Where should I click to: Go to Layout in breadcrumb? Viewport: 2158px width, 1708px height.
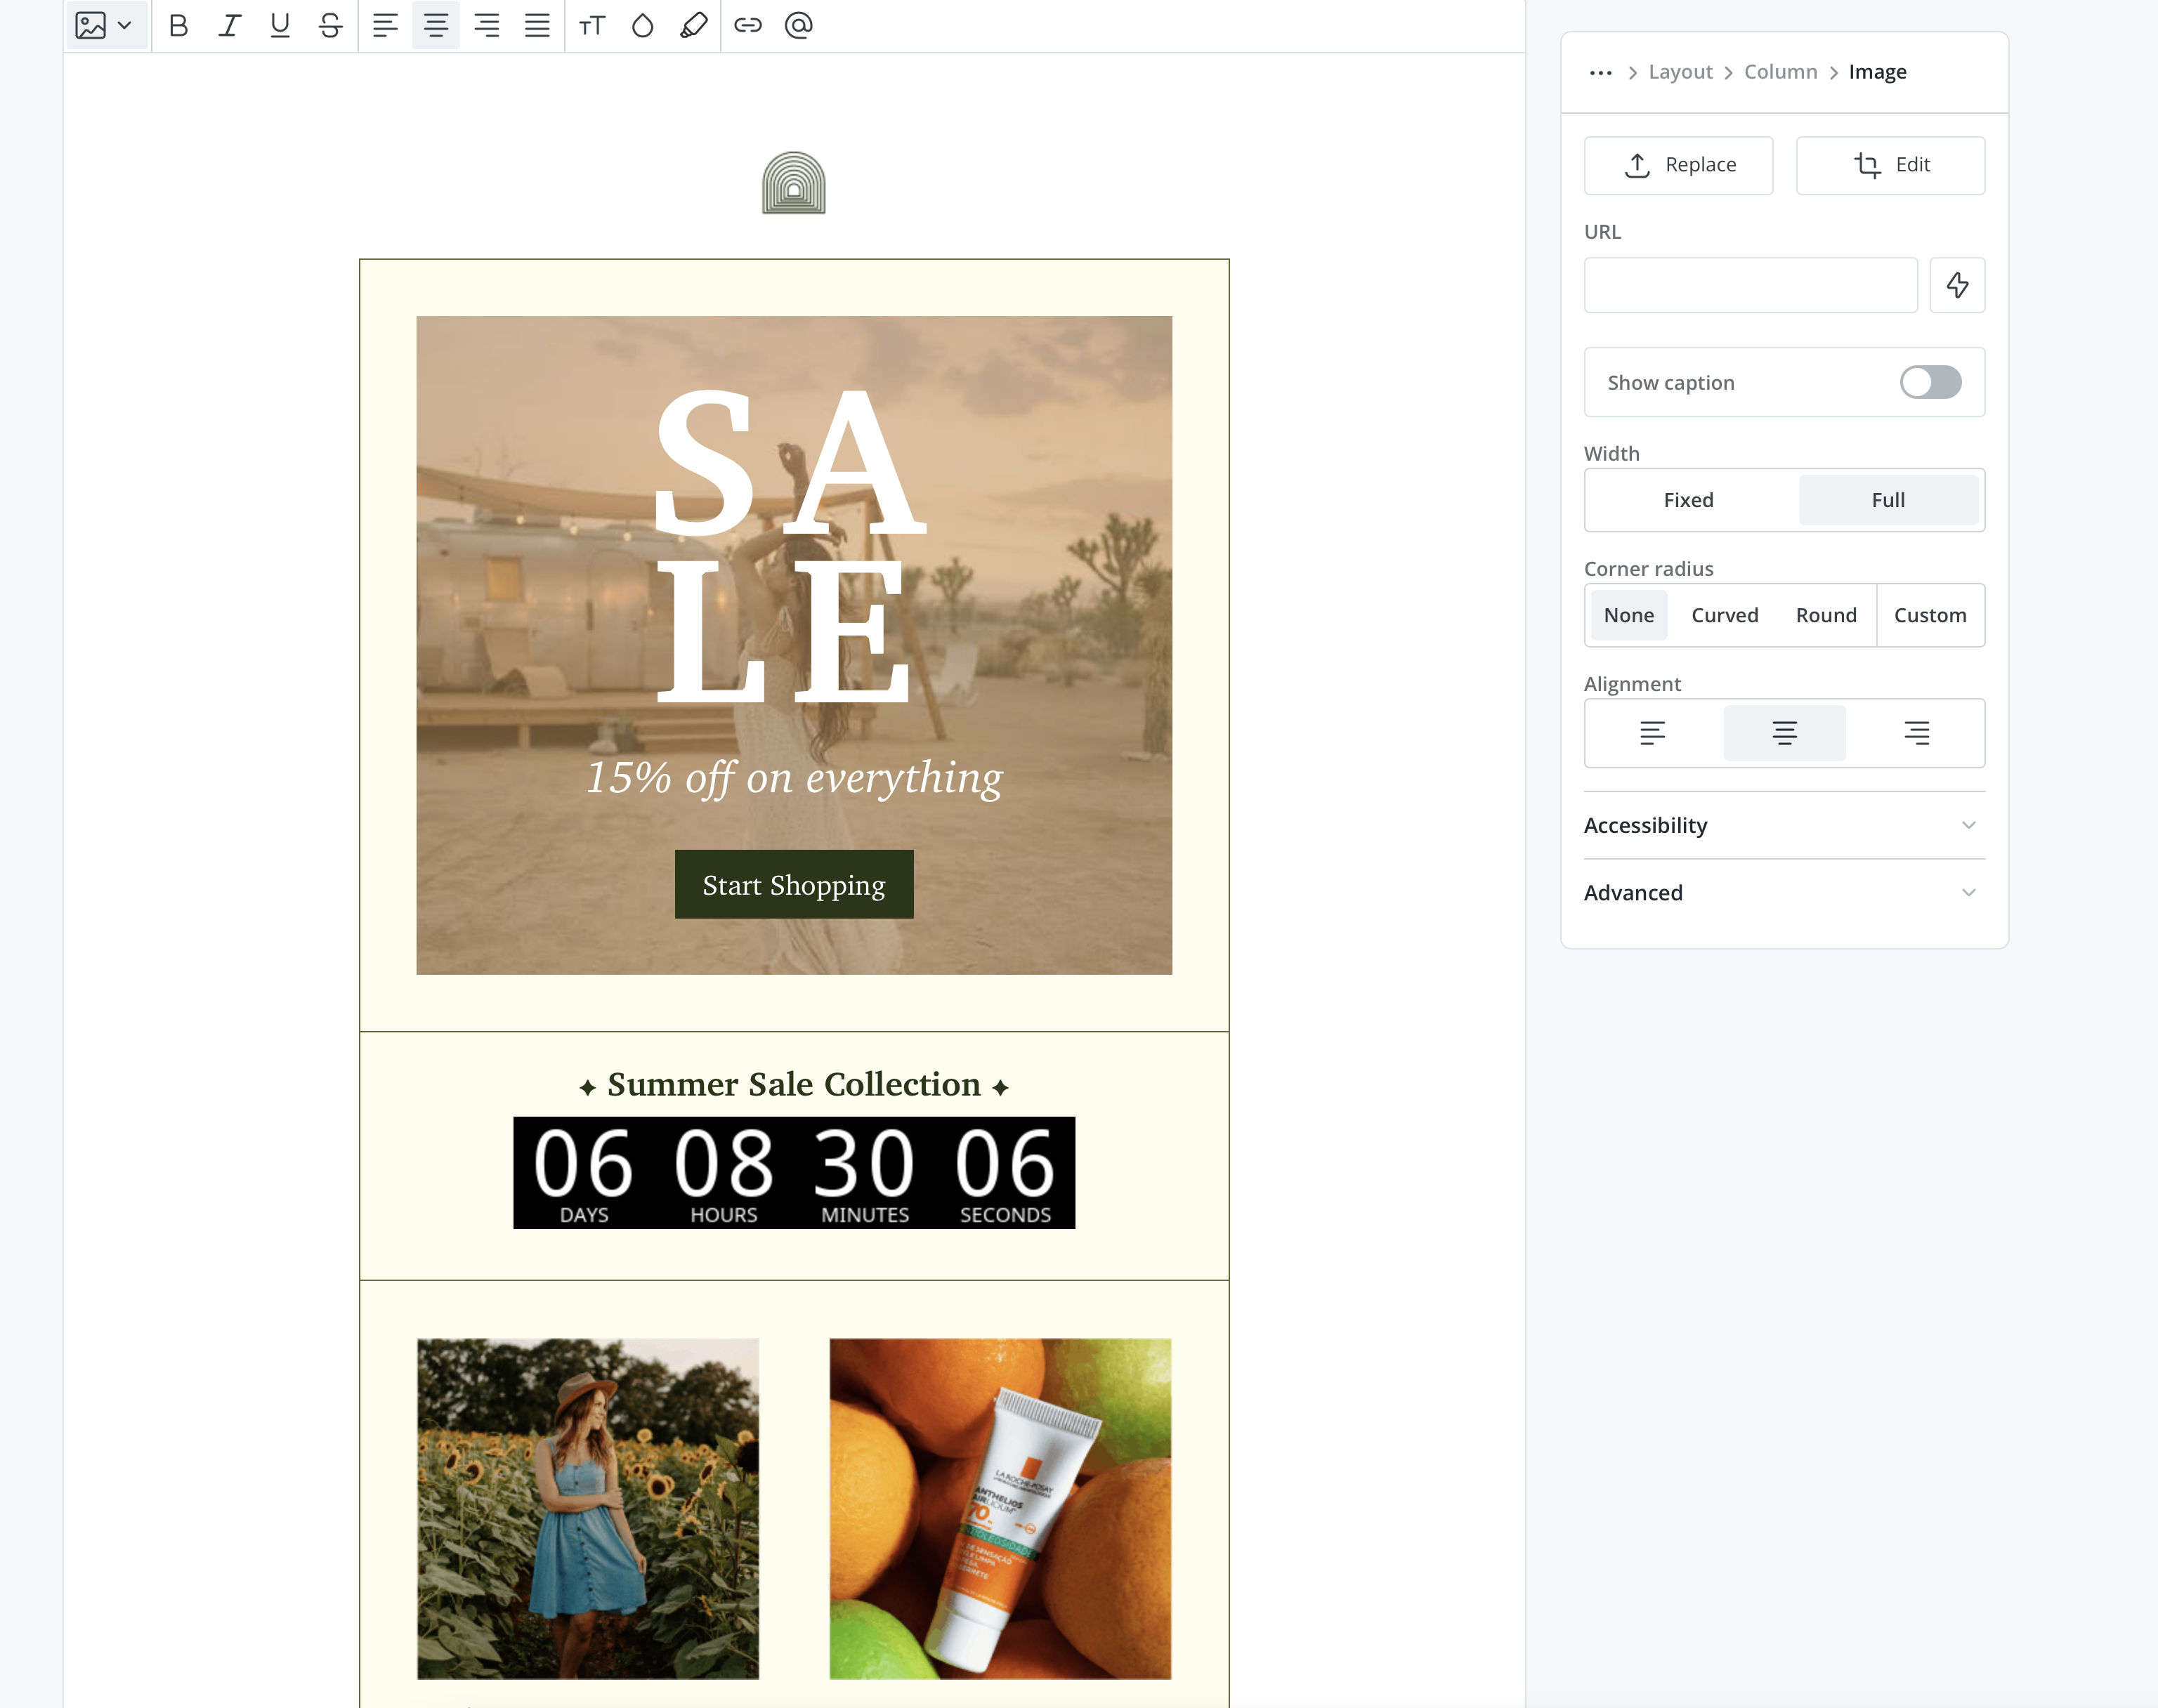point(1680,72)
